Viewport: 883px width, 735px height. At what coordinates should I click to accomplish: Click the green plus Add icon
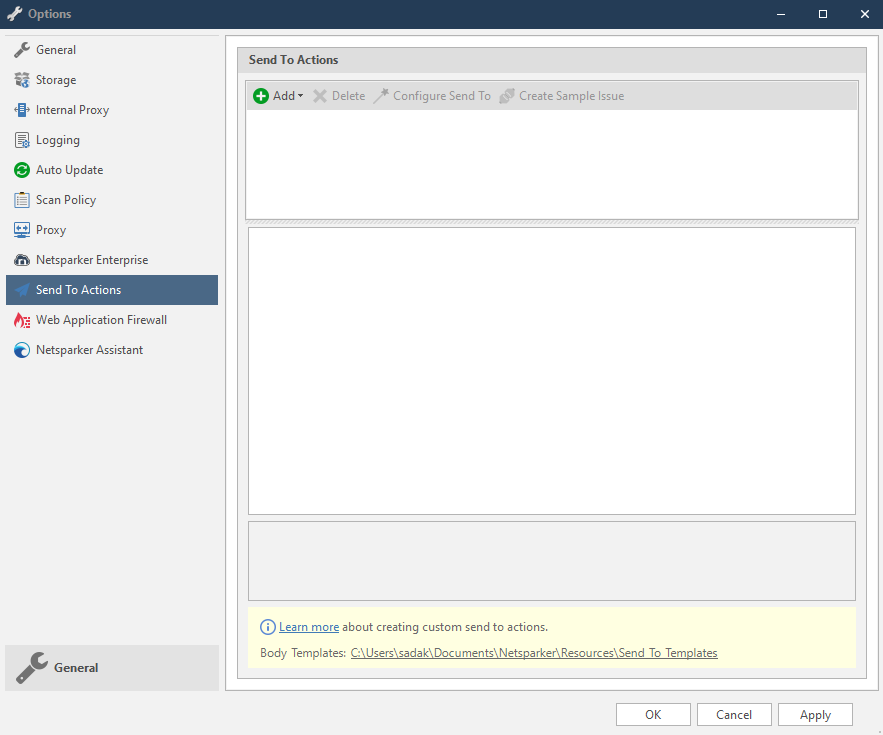coord(261,96)
